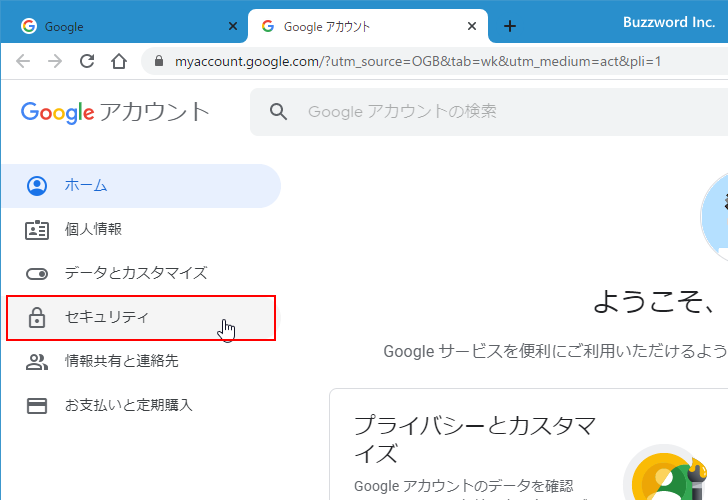
Task: Click the プライバシーとカスタマイズ card heading
Action: pyautogui.click(x=475, y=439)
